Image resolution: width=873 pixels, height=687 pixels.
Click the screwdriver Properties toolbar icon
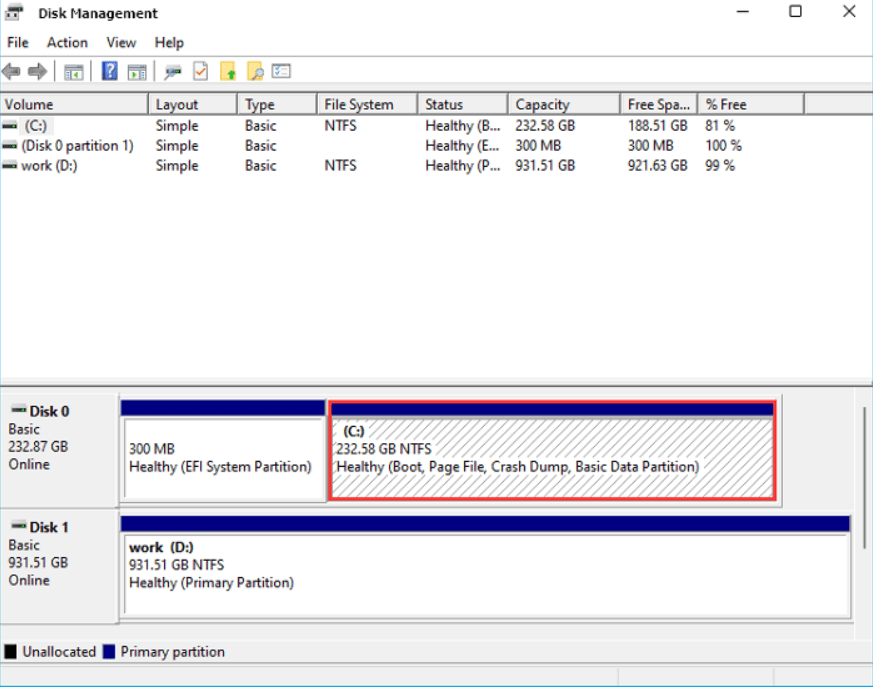172,70
